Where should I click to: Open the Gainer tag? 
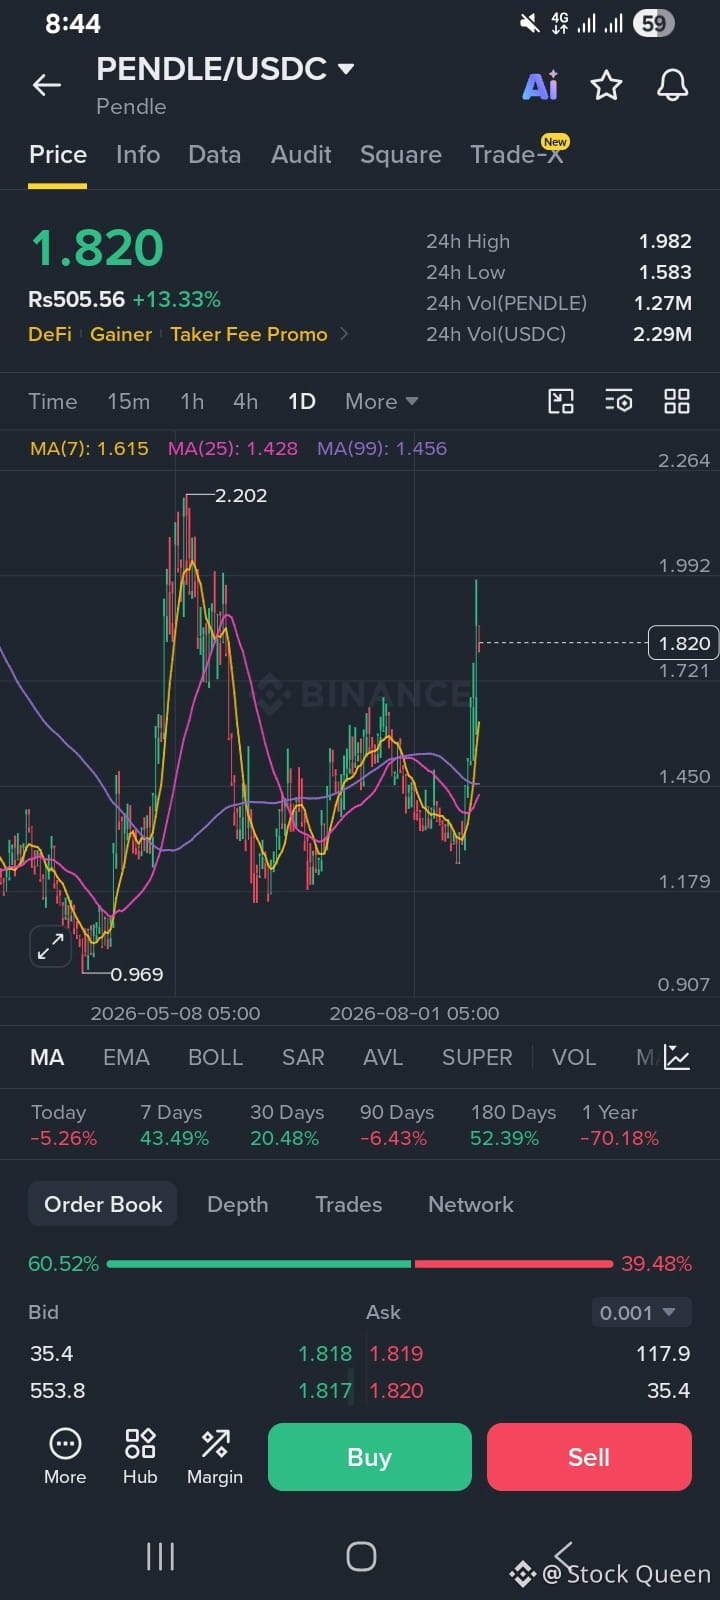pos(121,334)
